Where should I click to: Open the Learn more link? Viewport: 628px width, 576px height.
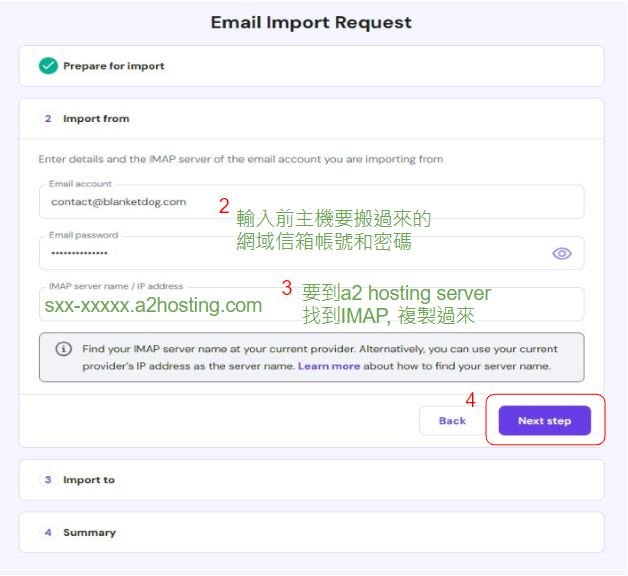coord(329,366)
